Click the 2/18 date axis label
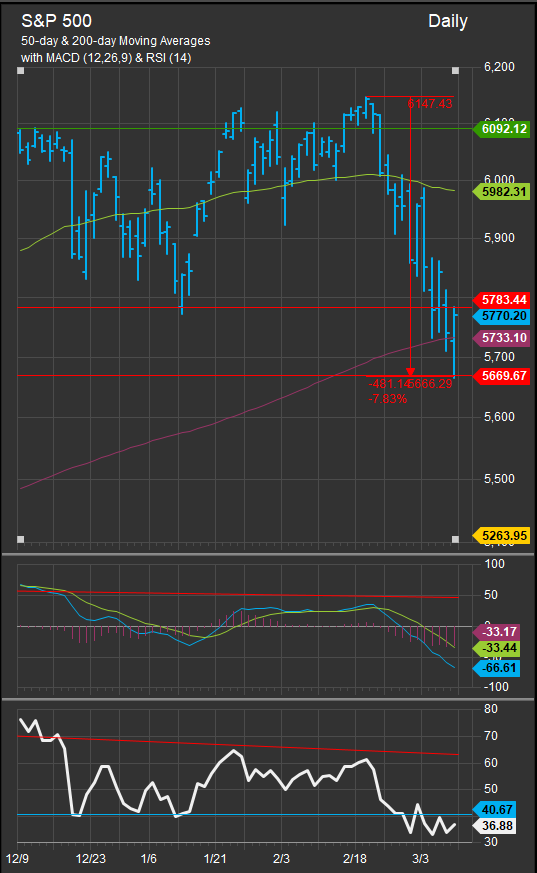 [355, 859]
